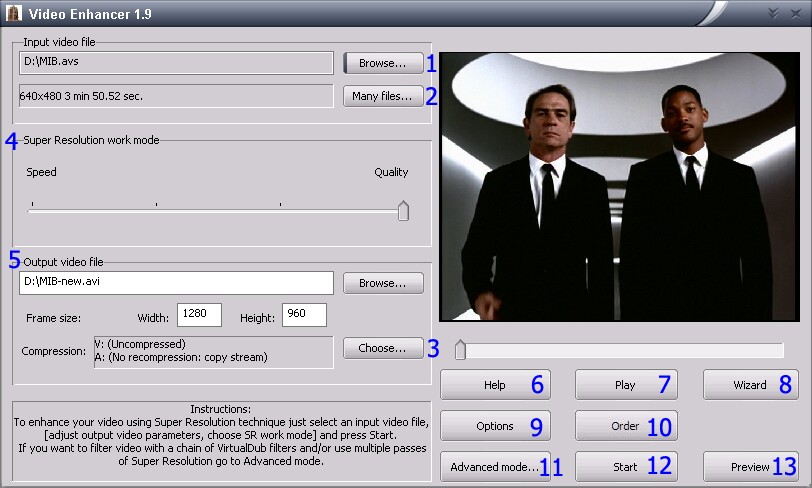
Task: Focus the output file path field
Action: (177, 283)
